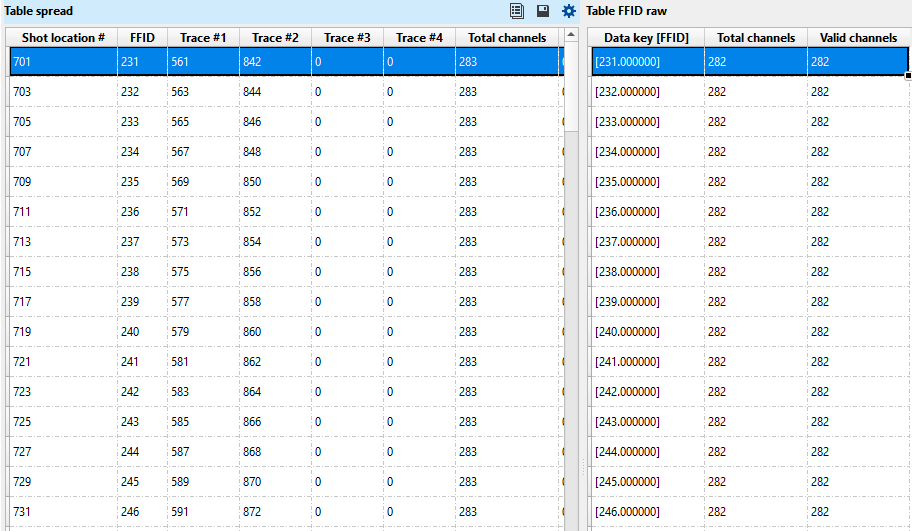Click Trace #2 cell with value 872
The width and height of the screenshot is (912, 531).
point(275,512)
